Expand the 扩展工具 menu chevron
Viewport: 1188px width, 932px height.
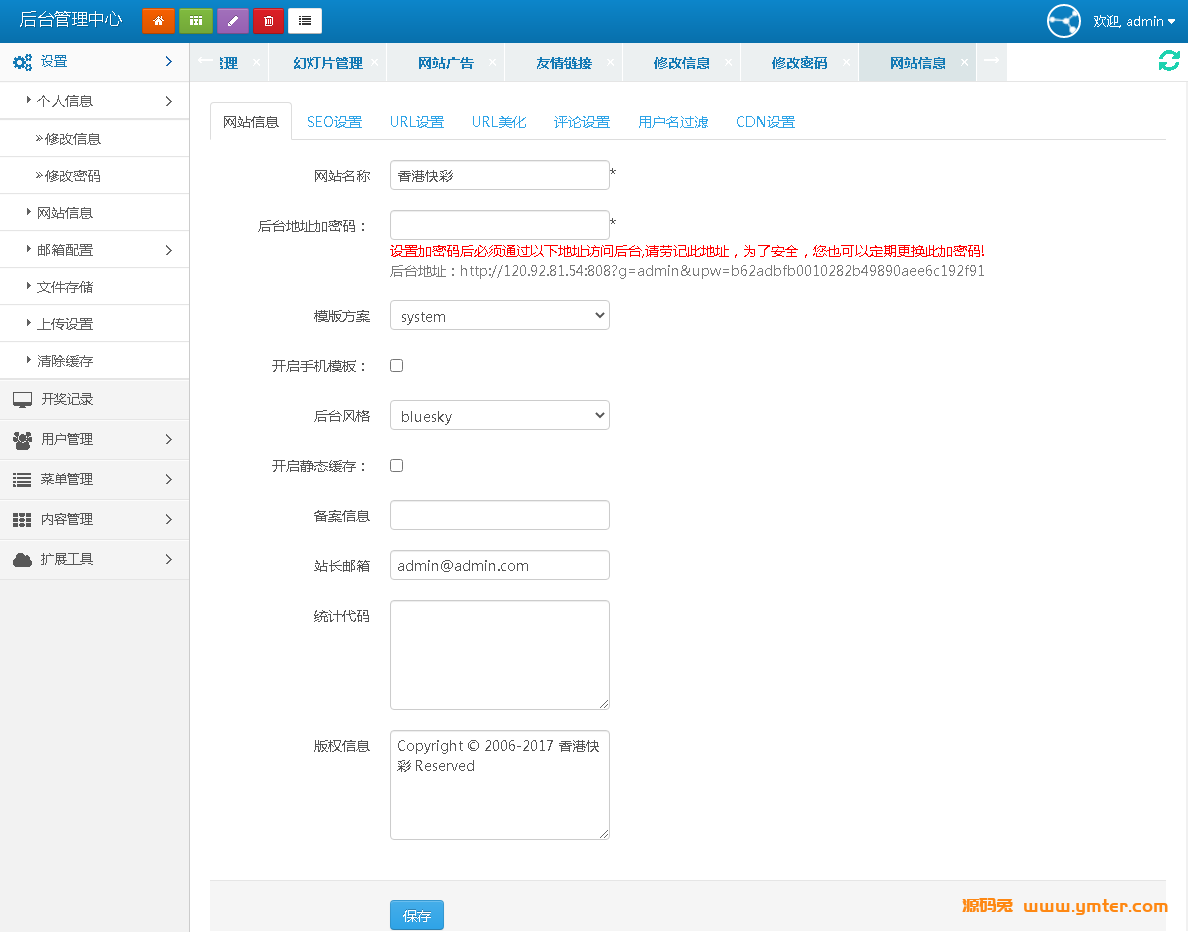pyautogui.click(x=169, y=560)
